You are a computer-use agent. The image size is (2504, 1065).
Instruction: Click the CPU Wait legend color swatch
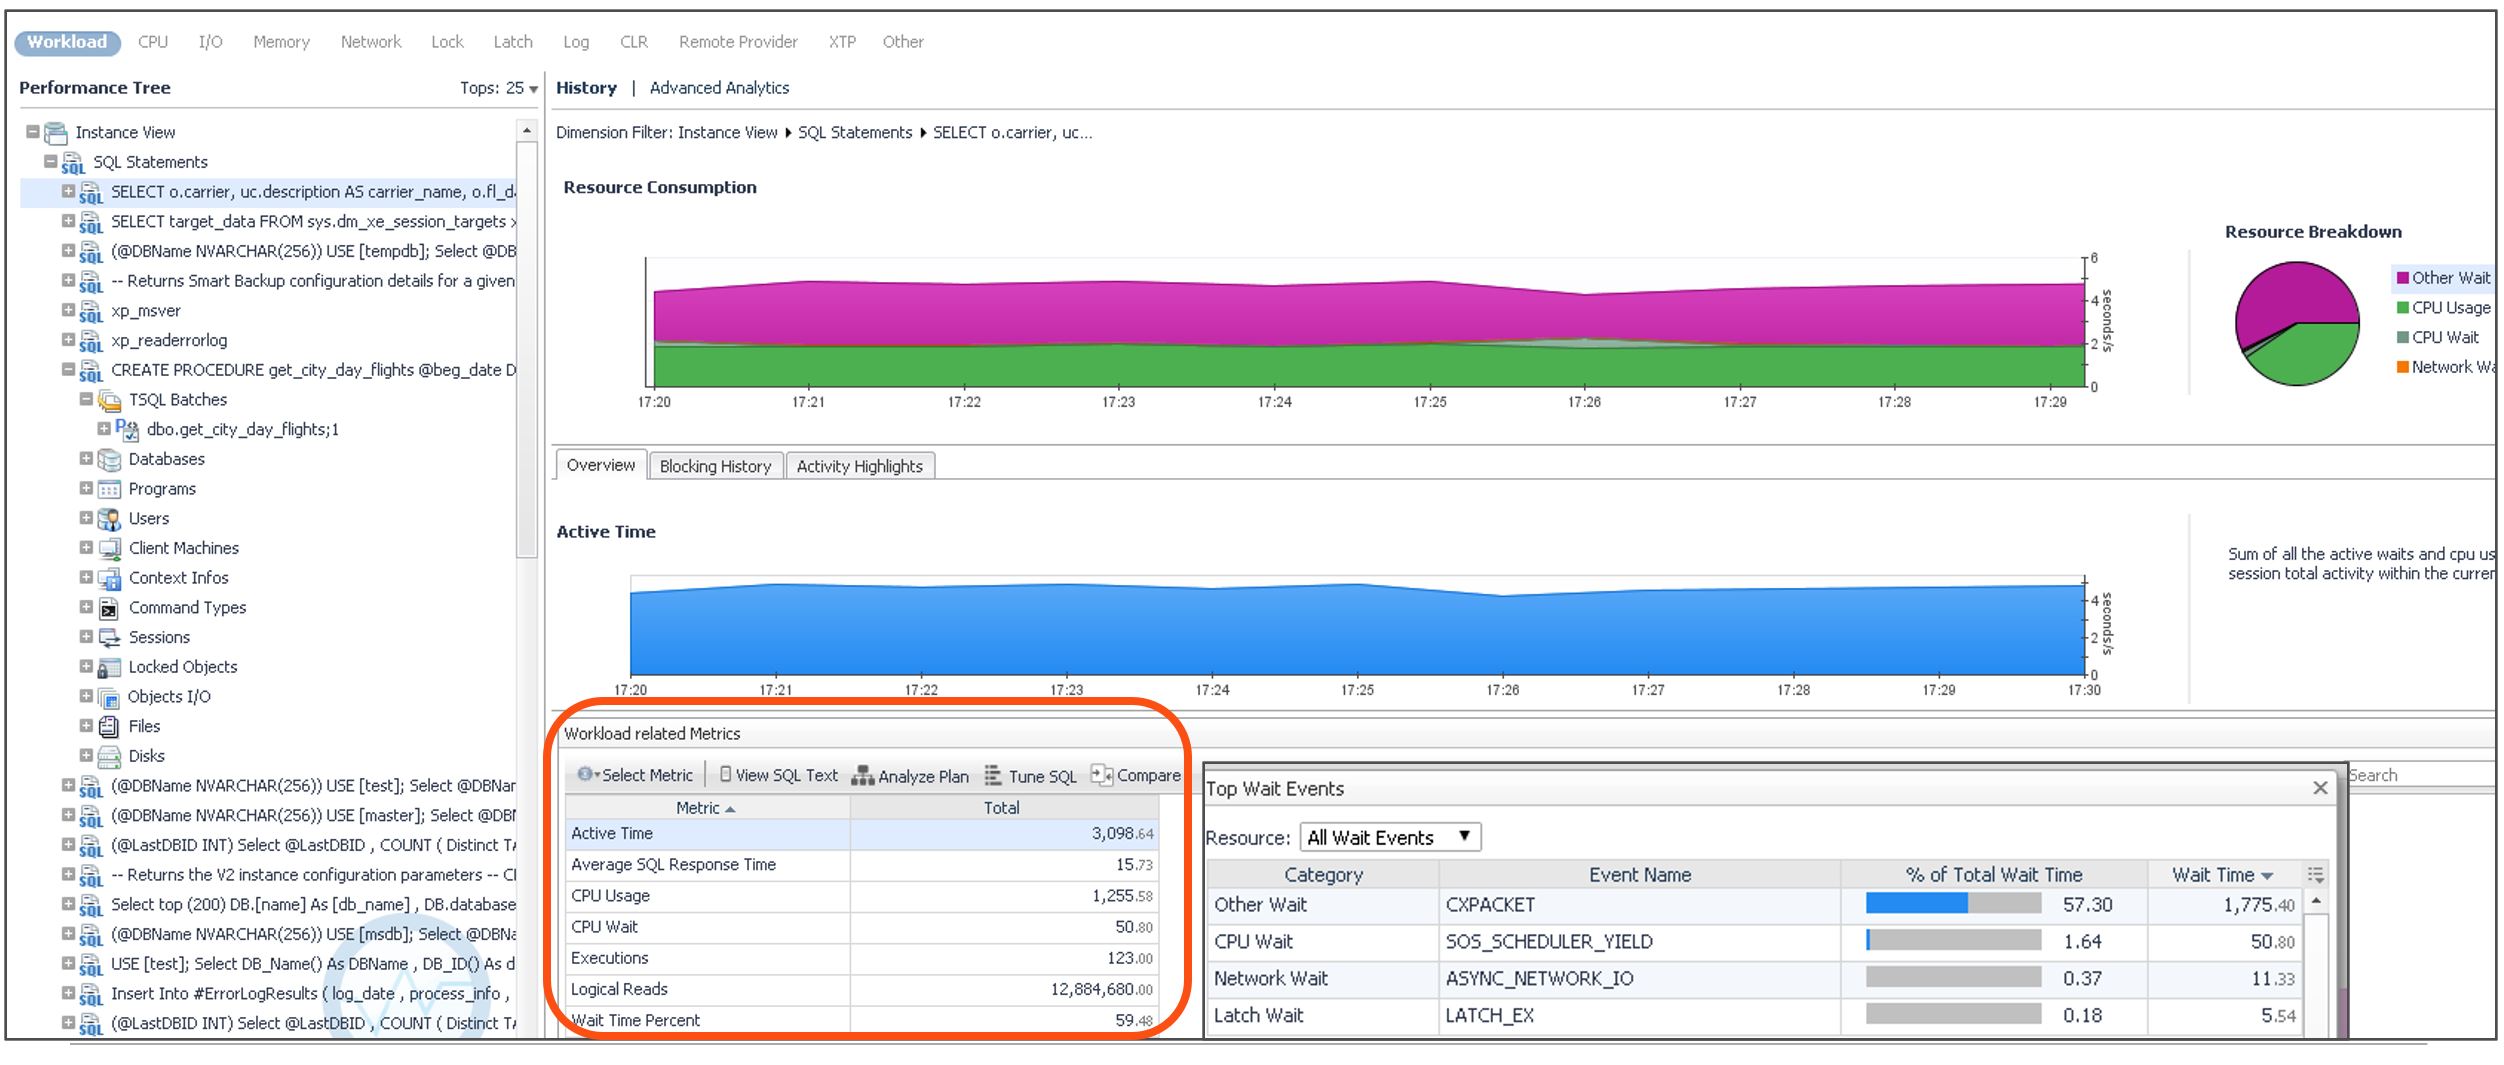(2402, 337)
